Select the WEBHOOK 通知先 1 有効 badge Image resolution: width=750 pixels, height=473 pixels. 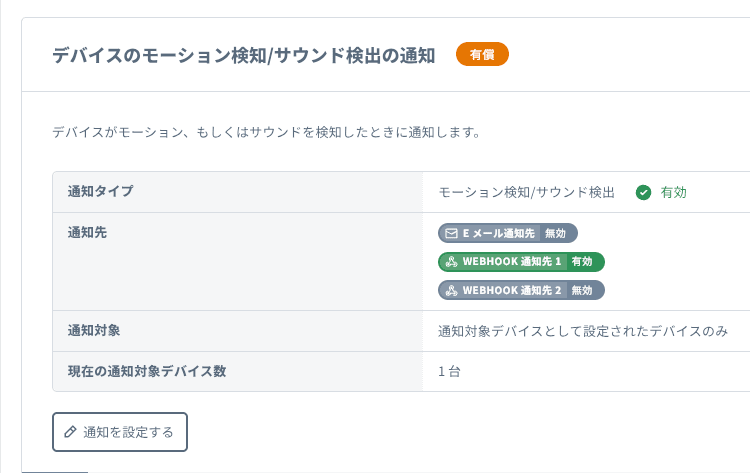pos(521,262)
